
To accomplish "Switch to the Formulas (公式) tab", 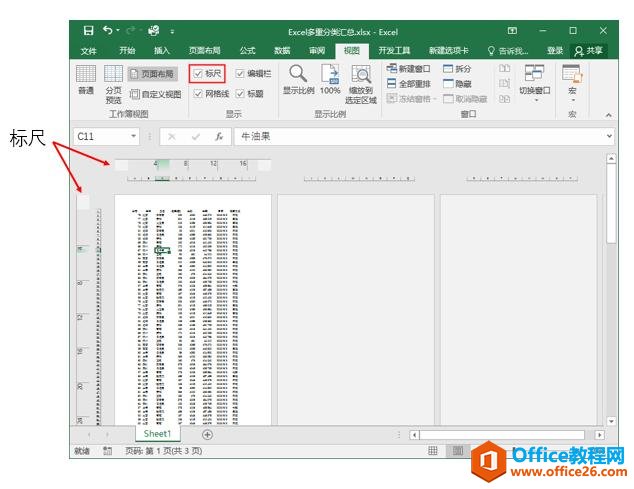I will point(247,51).
